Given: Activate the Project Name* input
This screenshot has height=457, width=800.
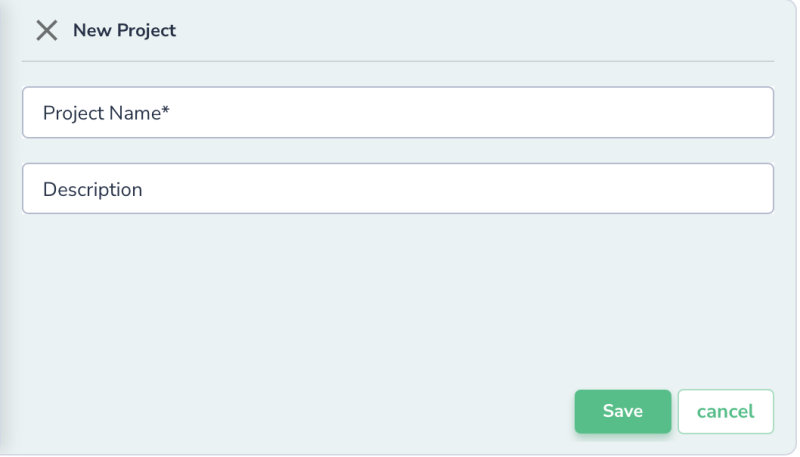Looking at the screenshot, I should (x=398, y=112).
